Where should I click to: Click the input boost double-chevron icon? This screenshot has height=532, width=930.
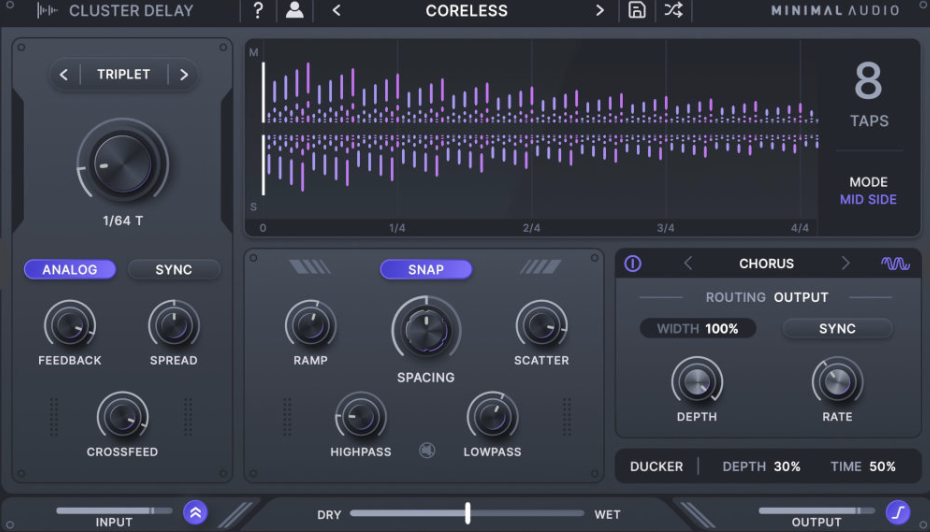tap(195, 512)
